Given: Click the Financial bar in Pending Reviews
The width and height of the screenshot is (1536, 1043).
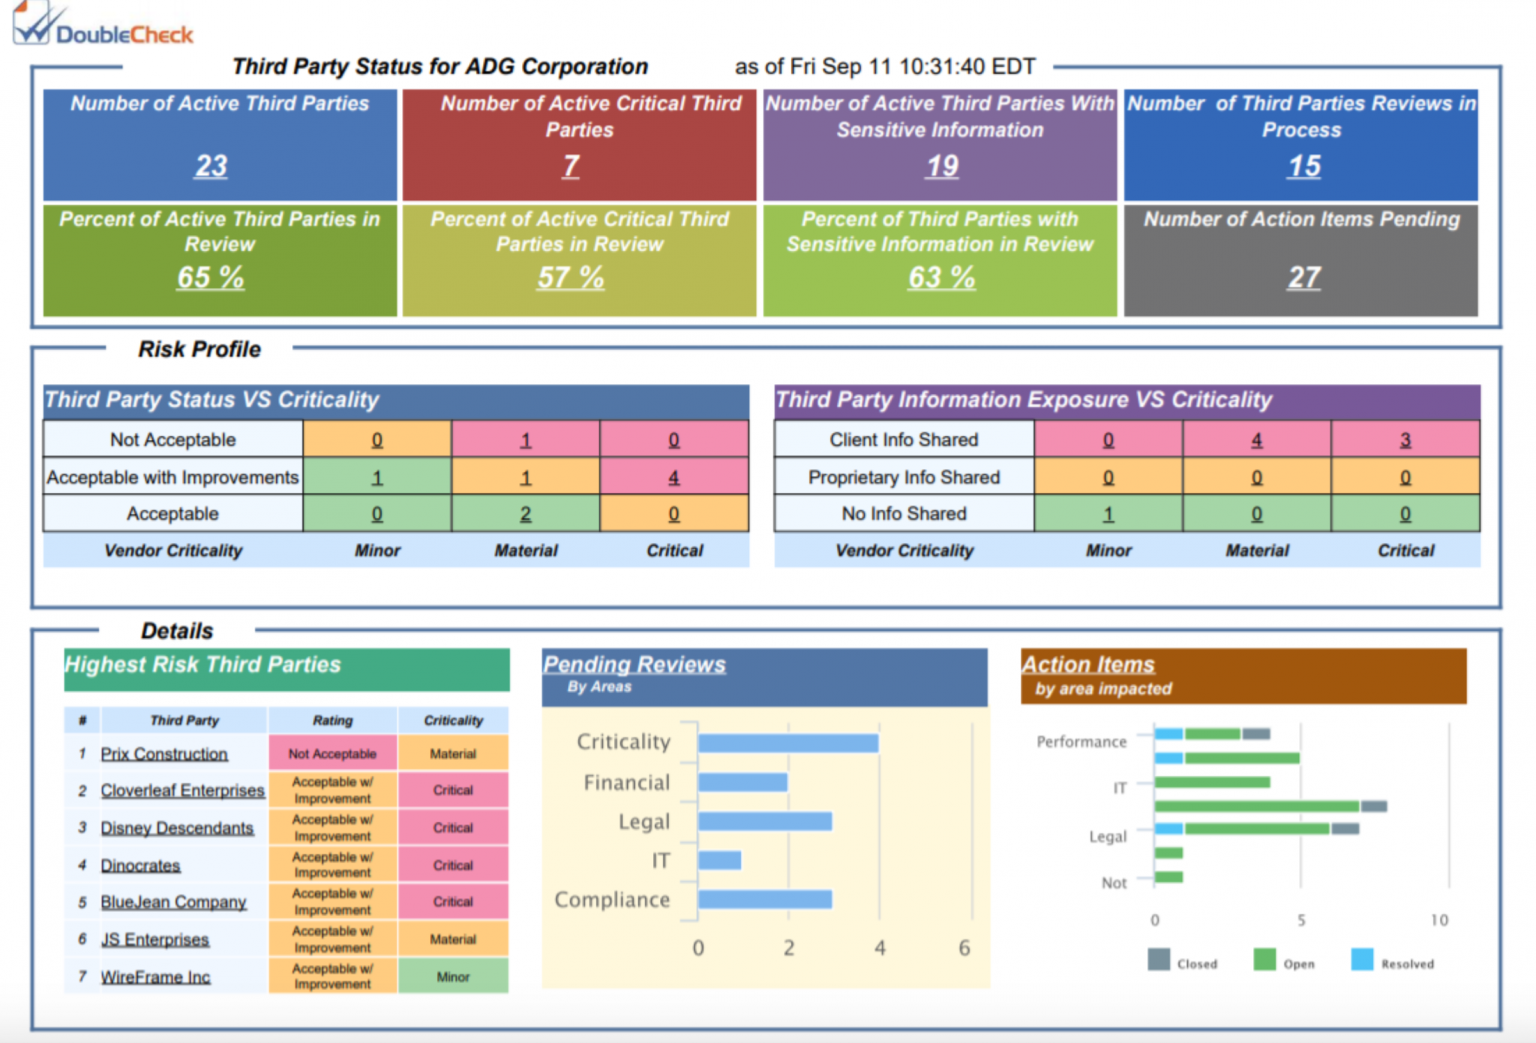Looking at the screenshot, I should coord(743,782).
